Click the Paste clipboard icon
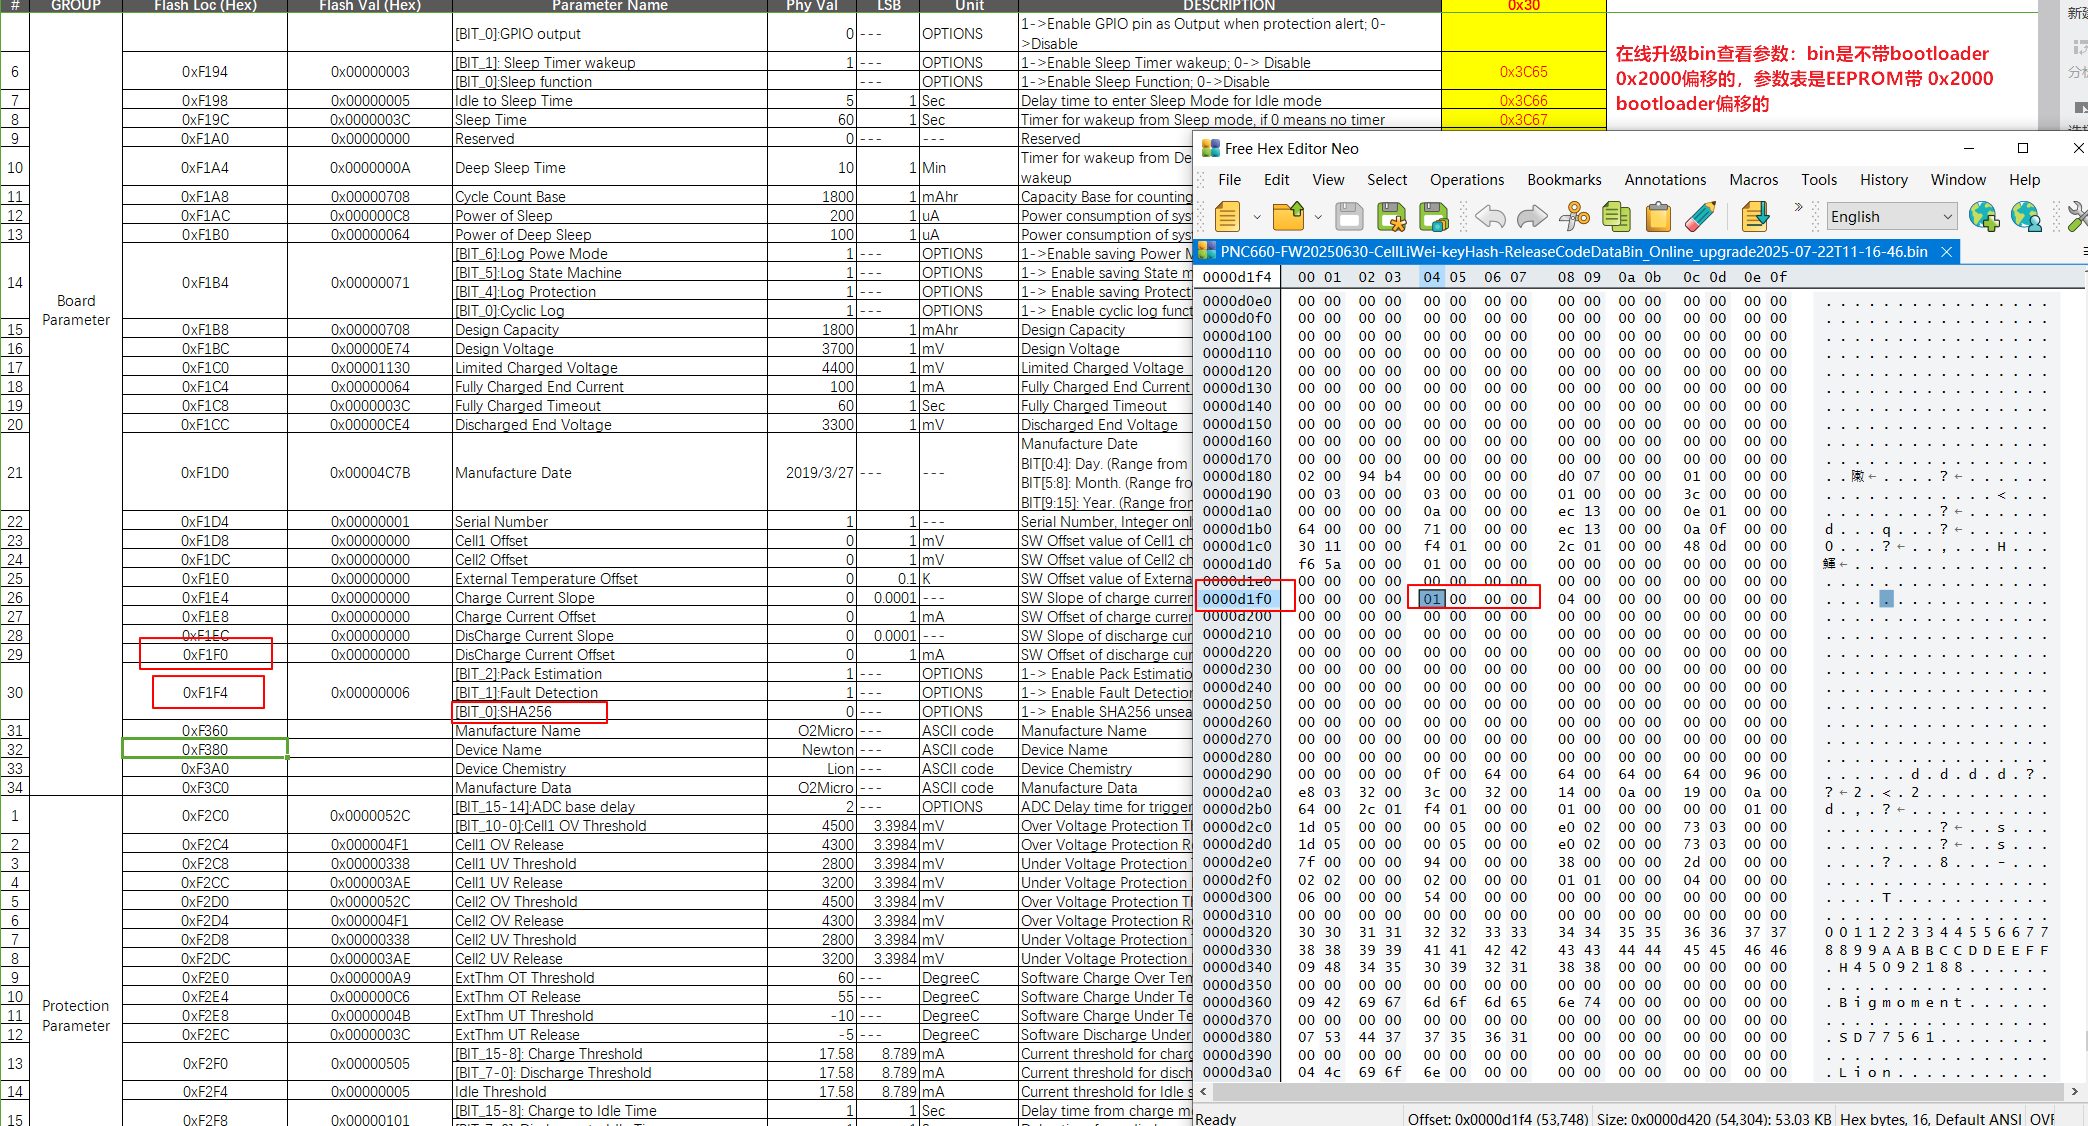Screen dimensions: 2088x1126 1658,217
